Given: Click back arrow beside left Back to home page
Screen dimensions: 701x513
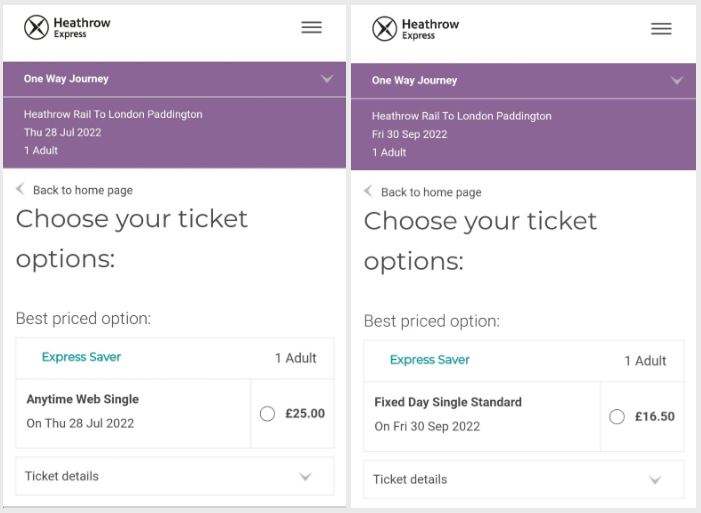Looking at the screenshot, I should 21,189.
